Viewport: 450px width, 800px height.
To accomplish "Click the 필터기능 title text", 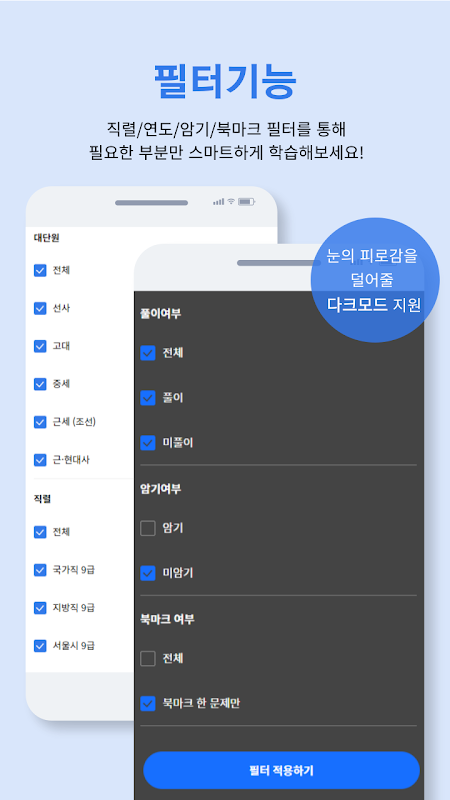I will (225, 82).
